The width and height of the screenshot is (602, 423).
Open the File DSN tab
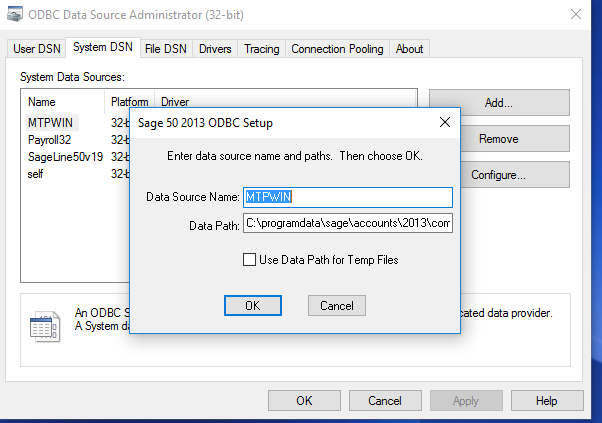(x=166, y=49)
